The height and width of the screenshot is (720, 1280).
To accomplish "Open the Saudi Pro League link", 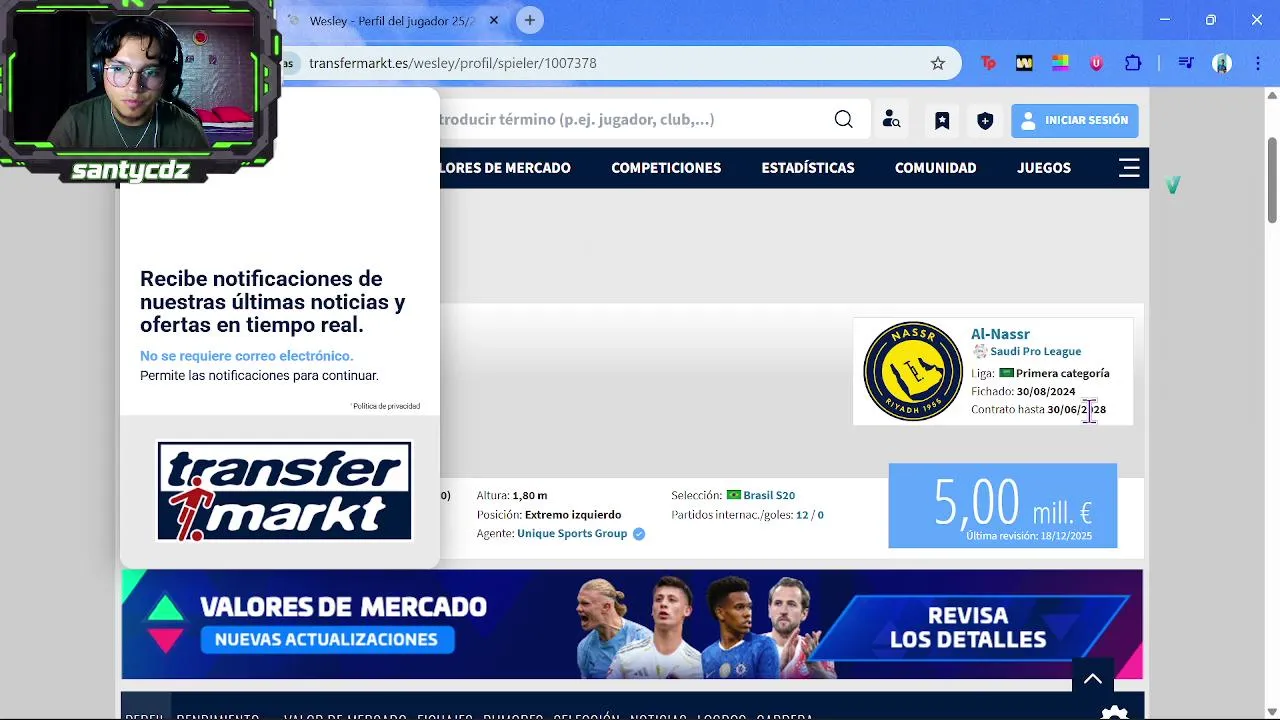I will coord(1035,352).
